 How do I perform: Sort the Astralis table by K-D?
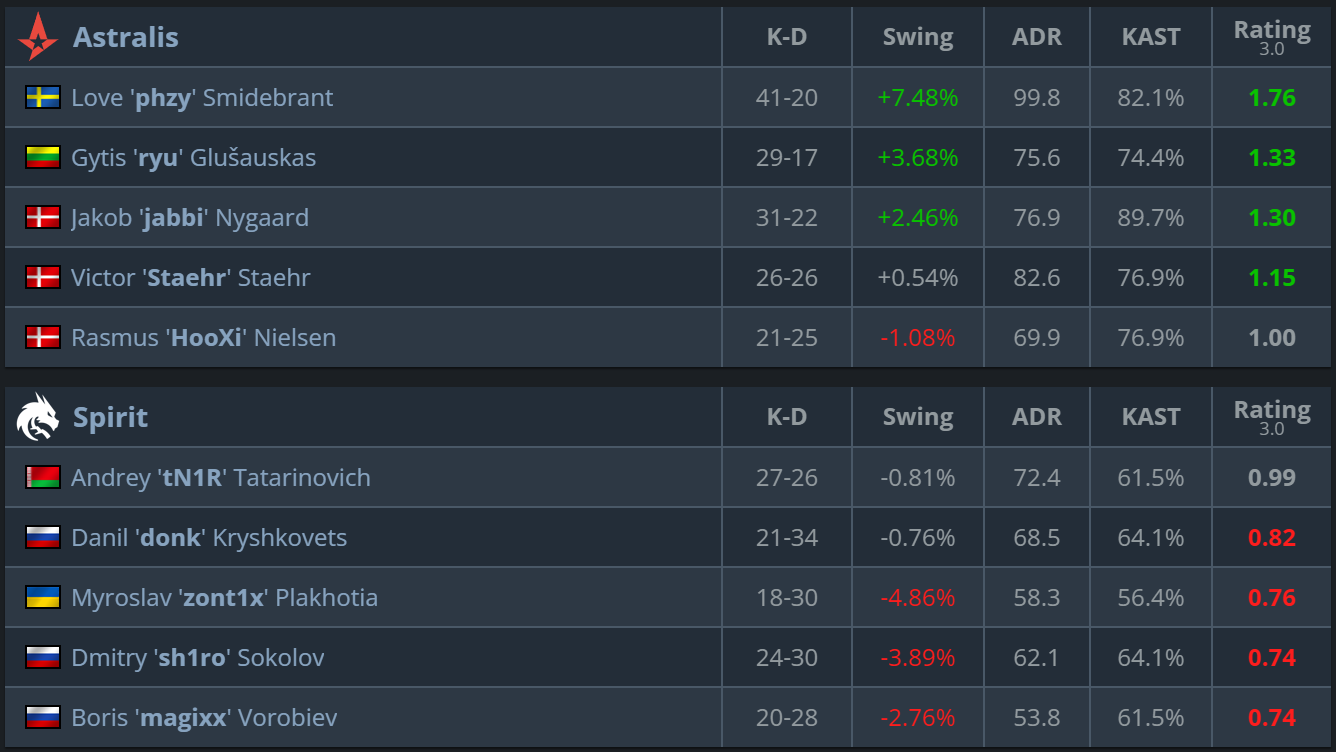(x=787, y=37)
